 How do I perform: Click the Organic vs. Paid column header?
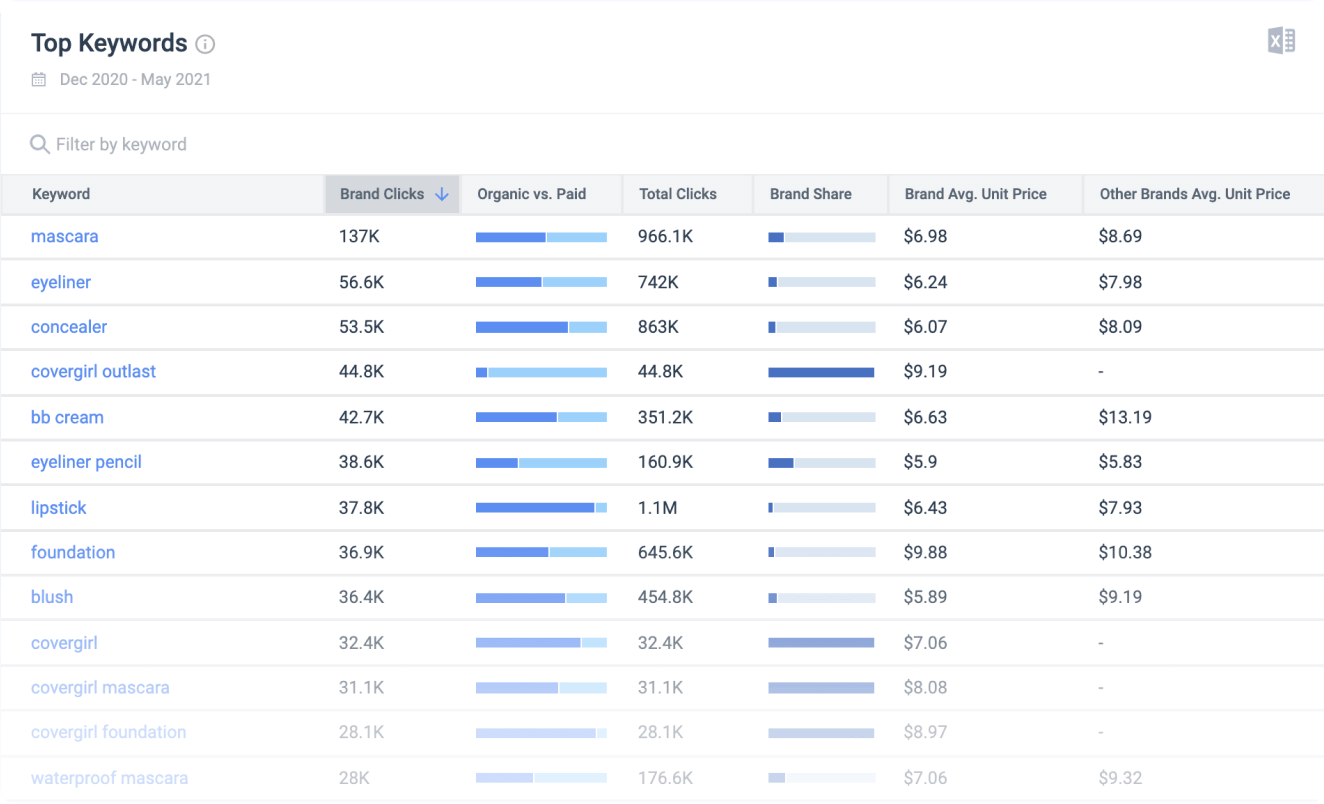tap(530, 194)
